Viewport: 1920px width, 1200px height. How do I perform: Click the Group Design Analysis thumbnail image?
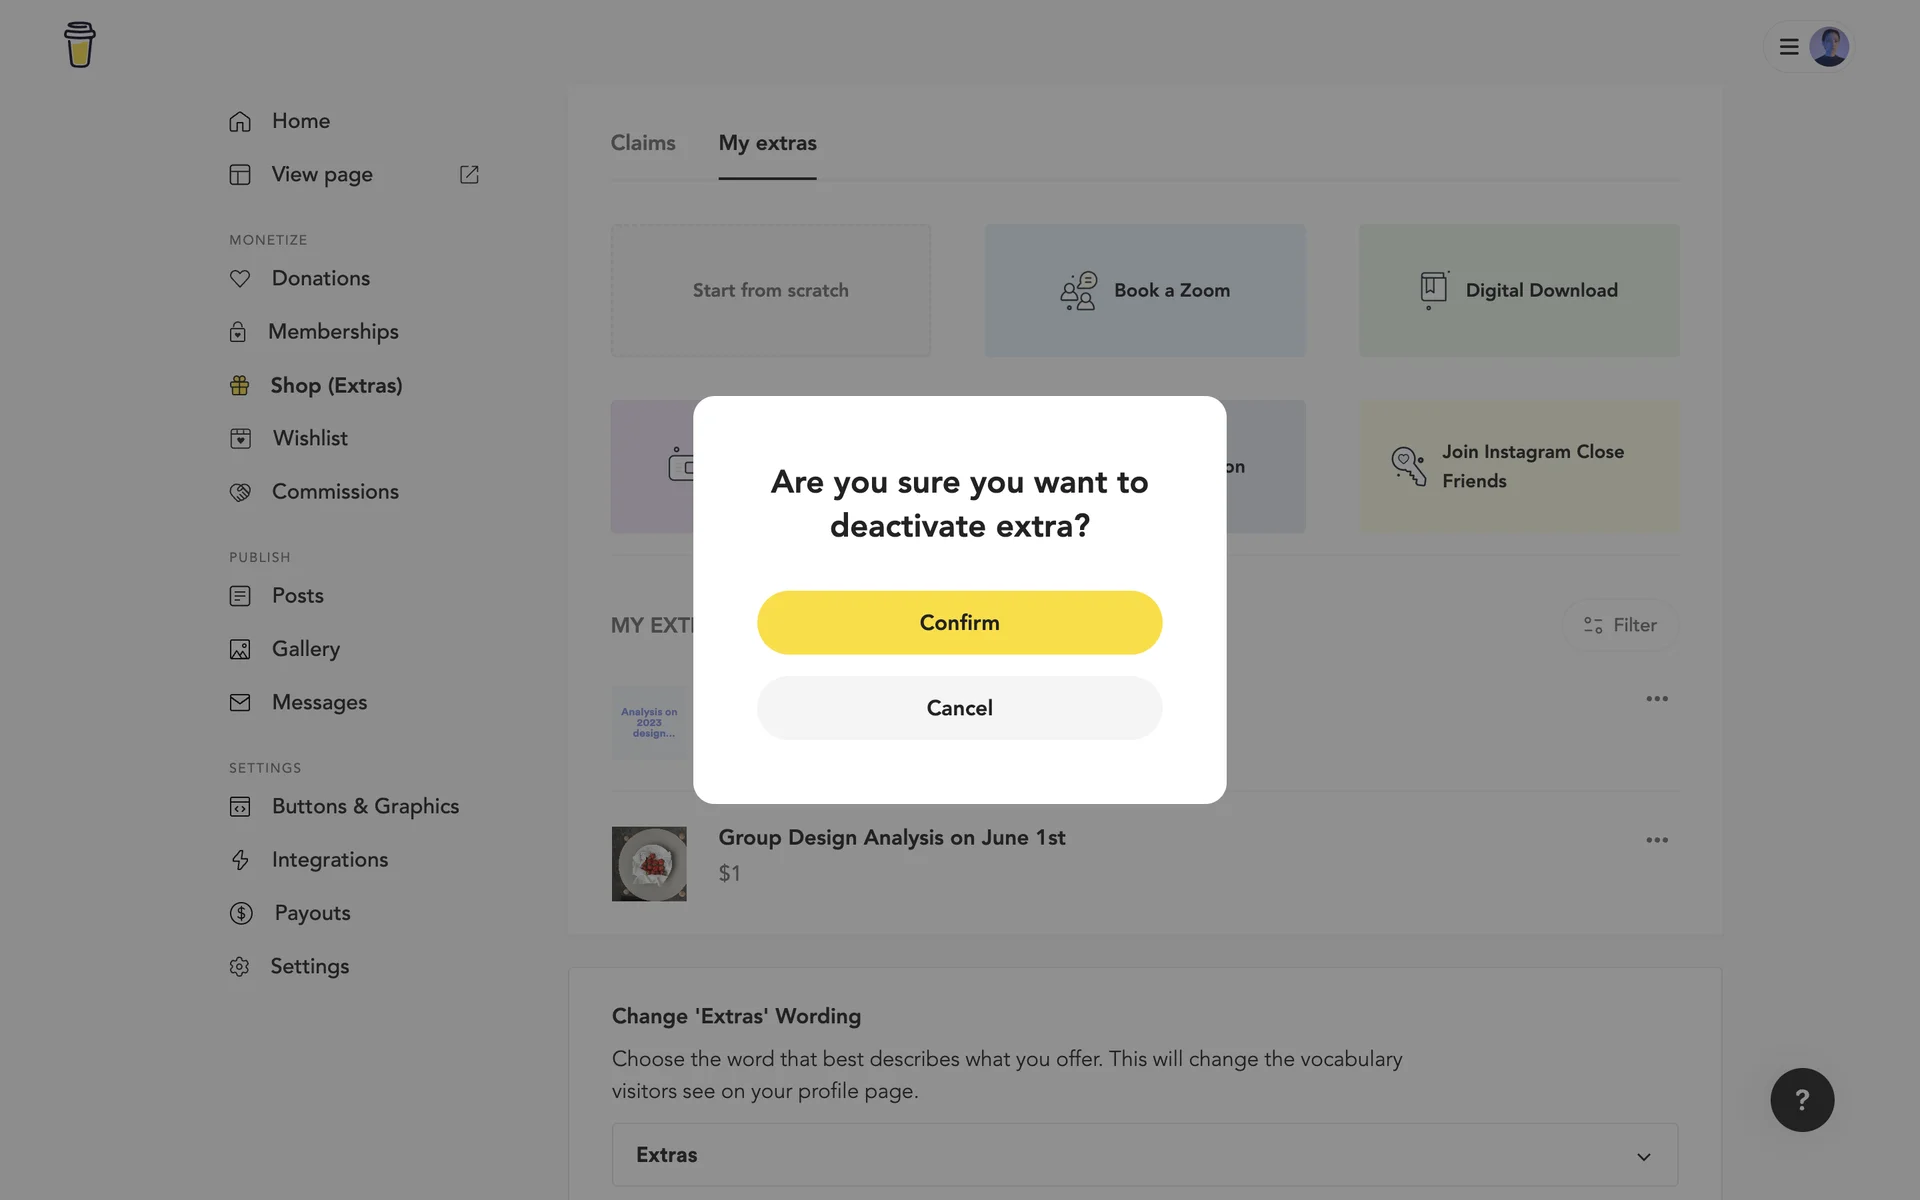(649, 864)
